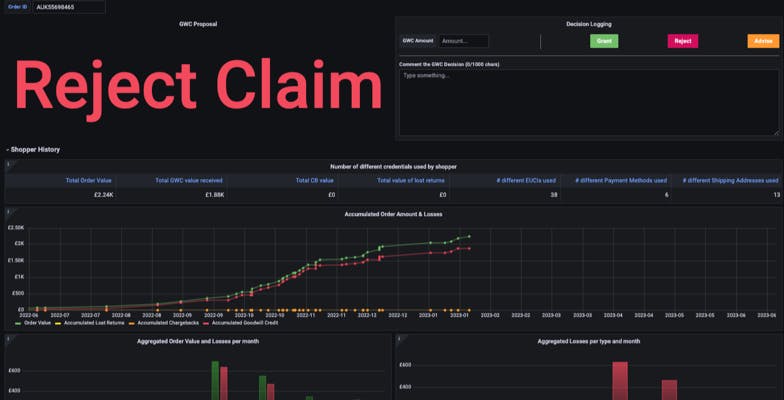This screenshot has height=400, width=784.
Task: Click the 'GWC Amount' label
Action: [x=418, y=41]
